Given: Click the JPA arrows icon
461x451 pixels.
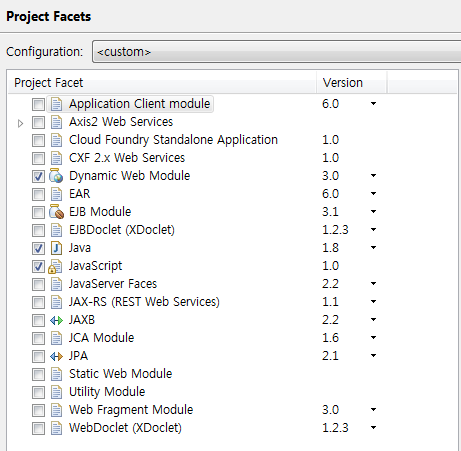Looking at the screenshot, I should [56, 356].
